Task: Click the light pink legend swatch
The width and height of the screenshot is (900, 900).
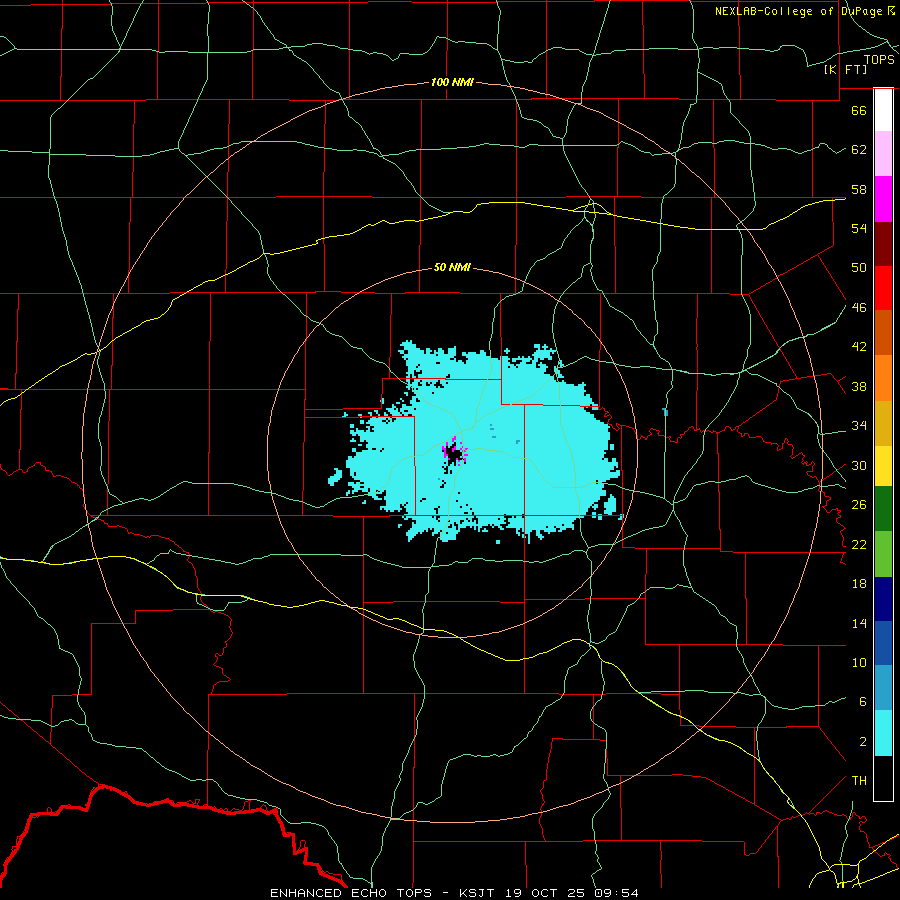Action: click(883, 154)
